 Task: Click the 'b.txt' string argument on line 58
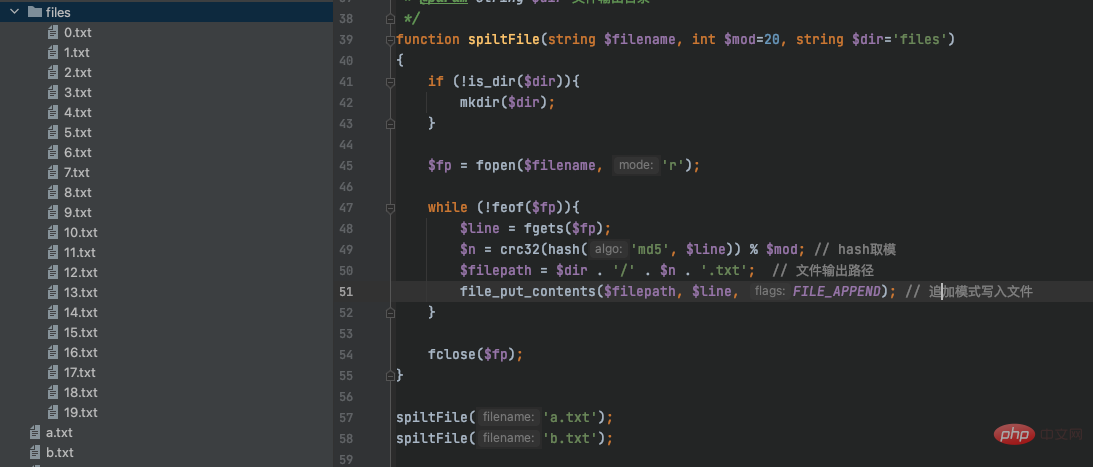point(571,438)
